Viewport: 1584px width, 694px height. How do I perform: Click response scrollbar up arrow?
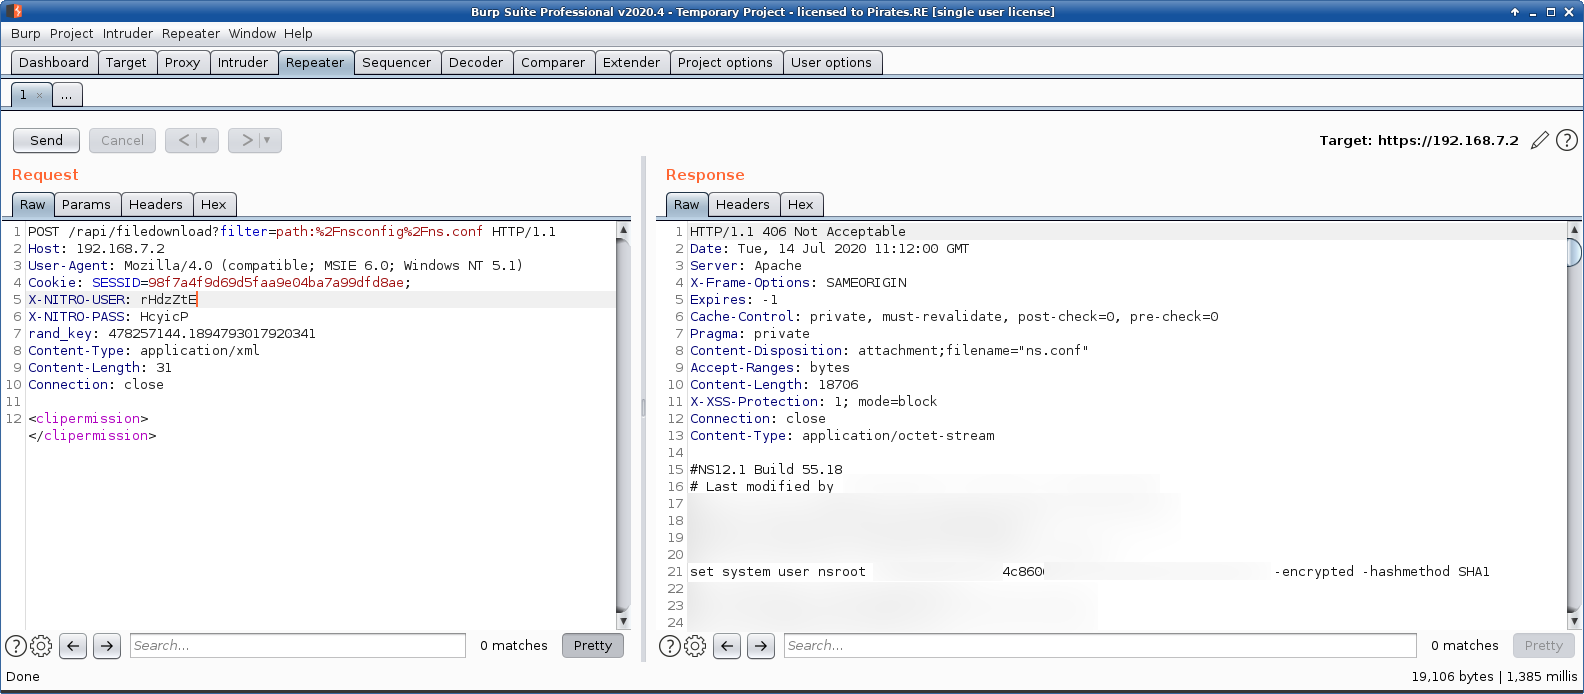1574,229
